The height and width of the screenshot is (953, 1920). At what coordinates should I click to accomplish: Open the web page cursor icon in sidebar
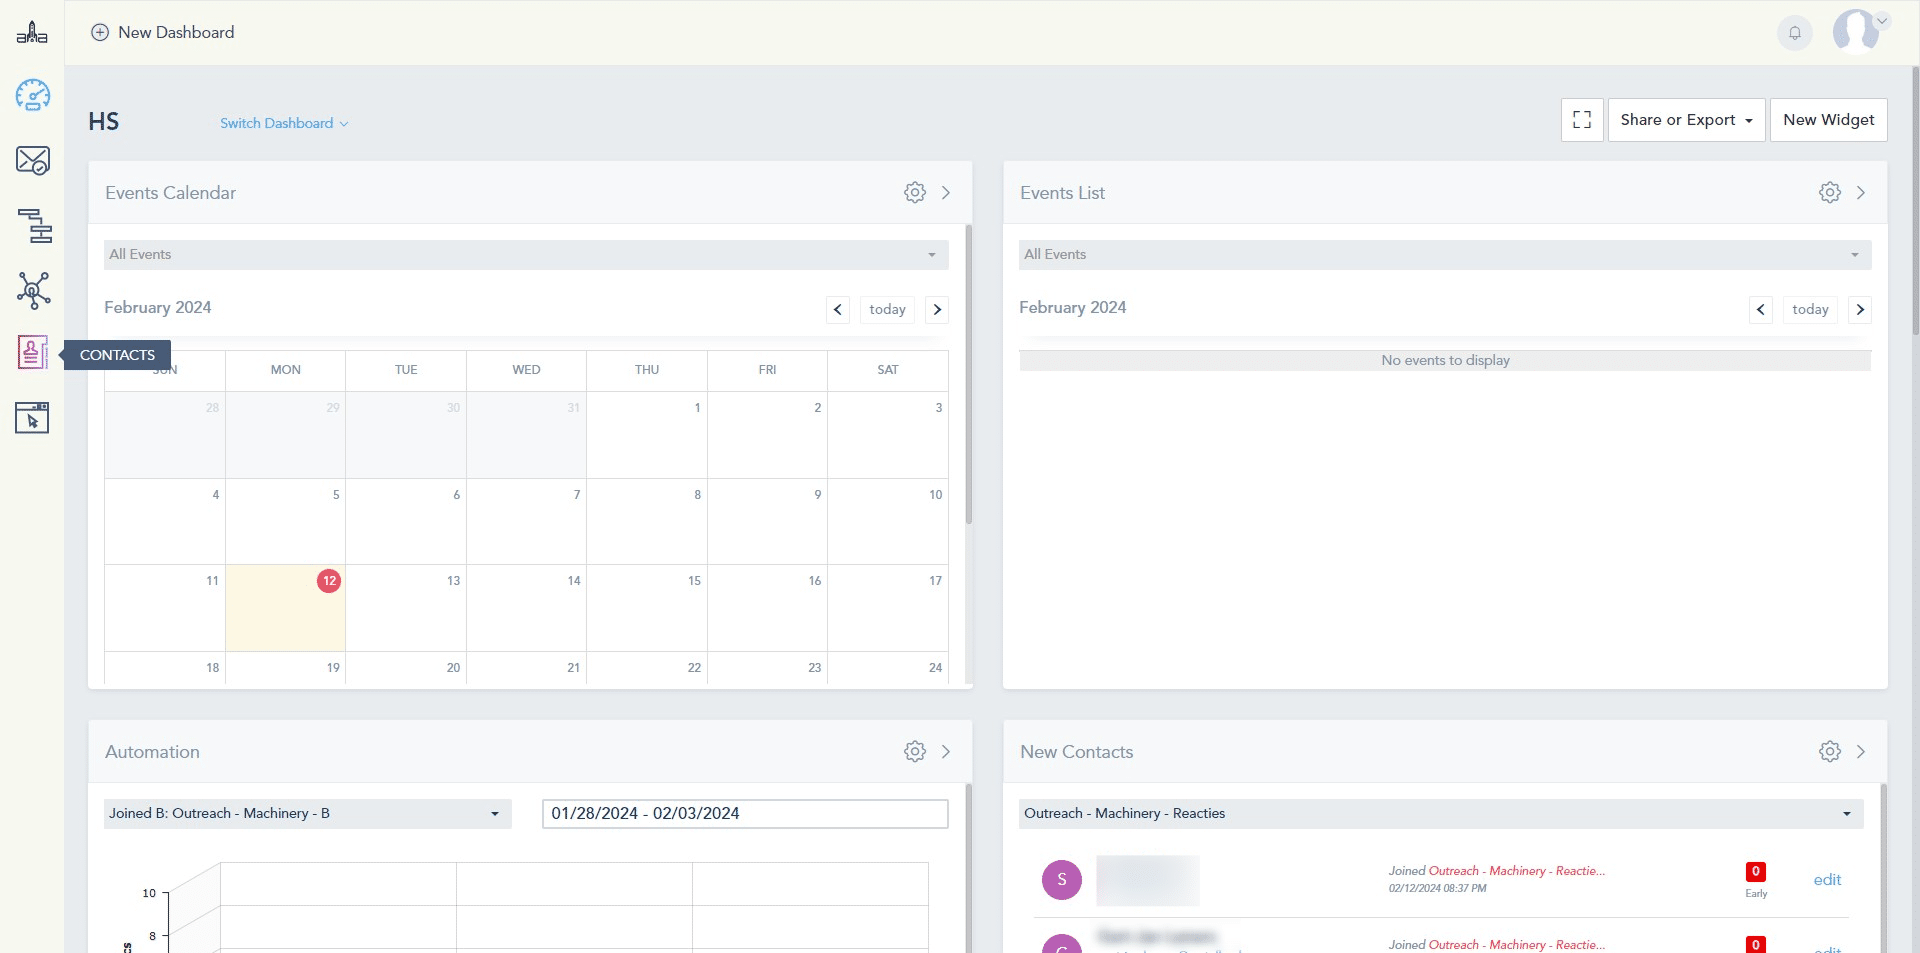[32, 418]
